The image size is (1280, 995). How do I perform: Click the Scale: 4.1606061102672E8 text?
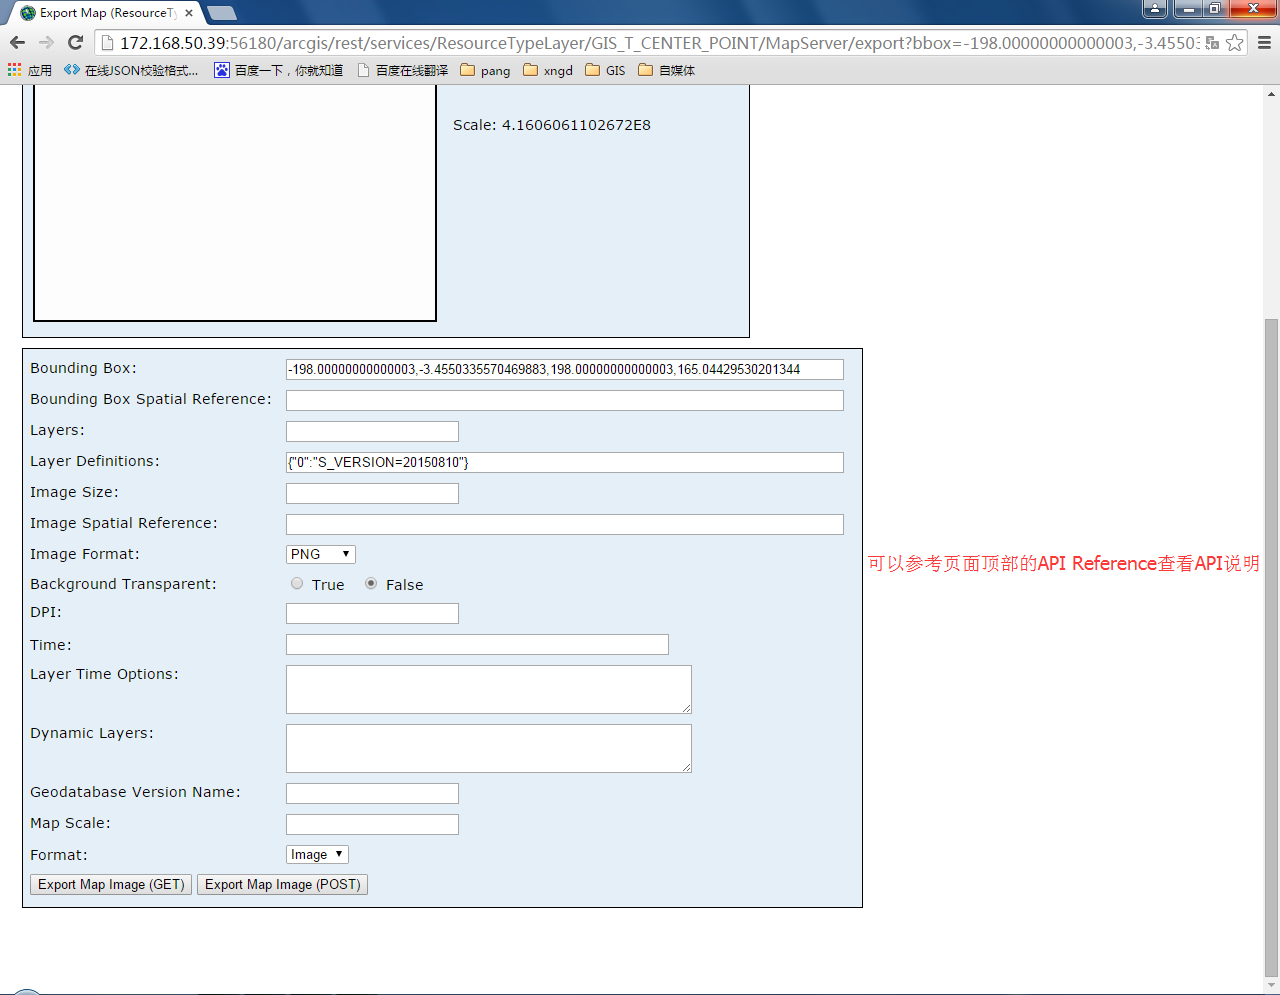(552, 125)
